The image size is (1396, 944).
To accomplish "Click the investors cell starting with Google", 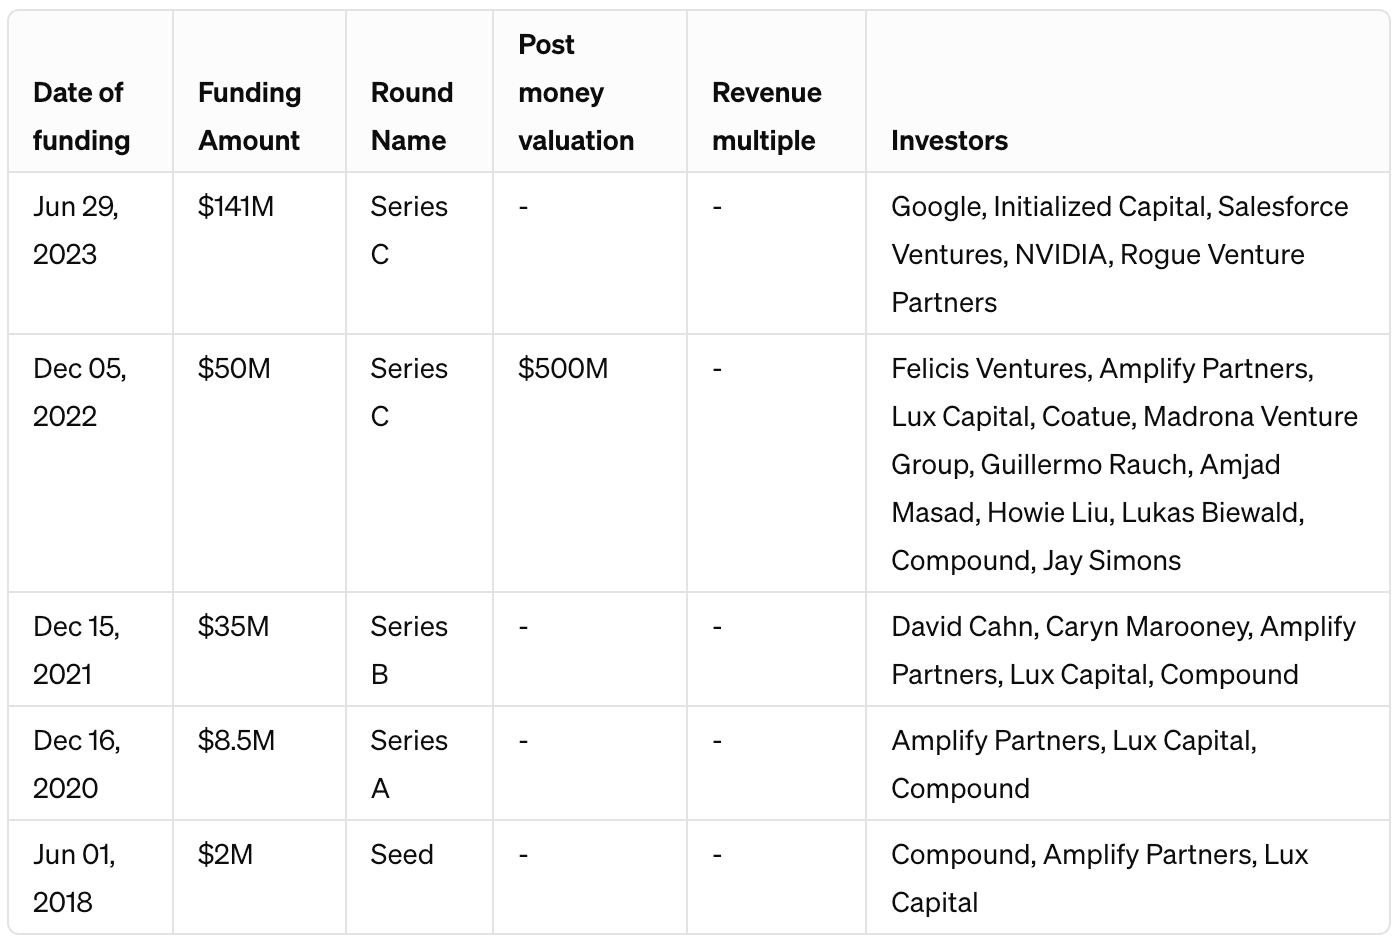I will point(1127,253).
